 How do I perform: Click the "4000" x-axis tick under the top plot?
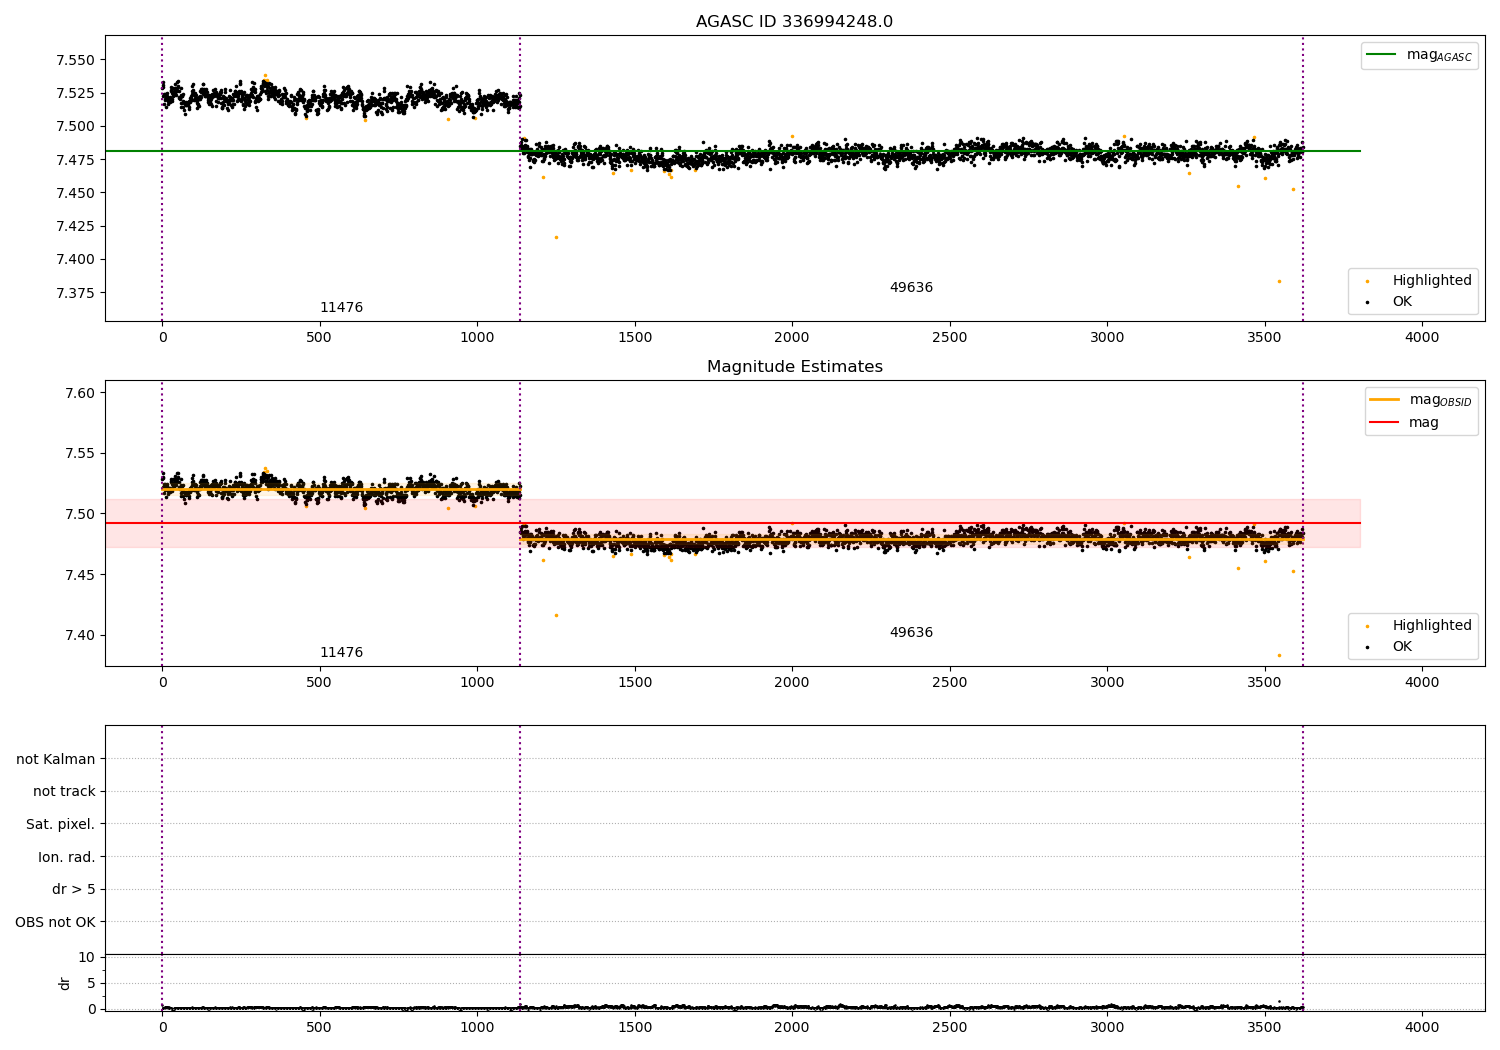(1422, 338)
